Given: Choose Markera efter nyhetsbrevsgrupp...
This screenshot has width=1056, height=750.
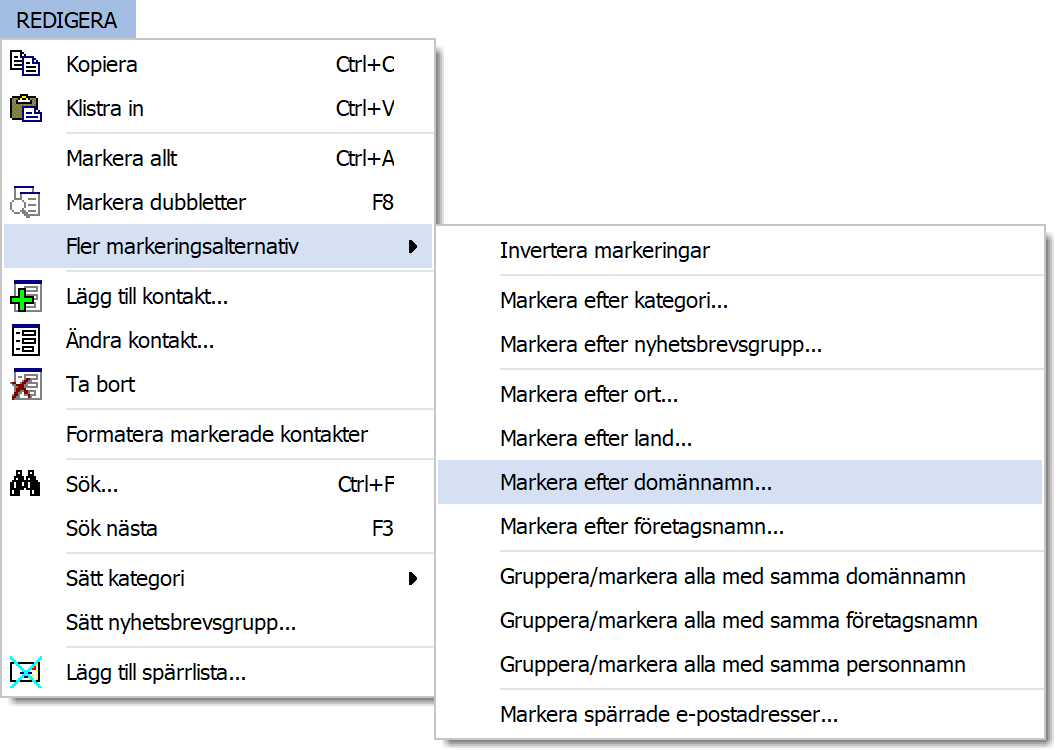Looking at the screenshot, I should (739, 344).
